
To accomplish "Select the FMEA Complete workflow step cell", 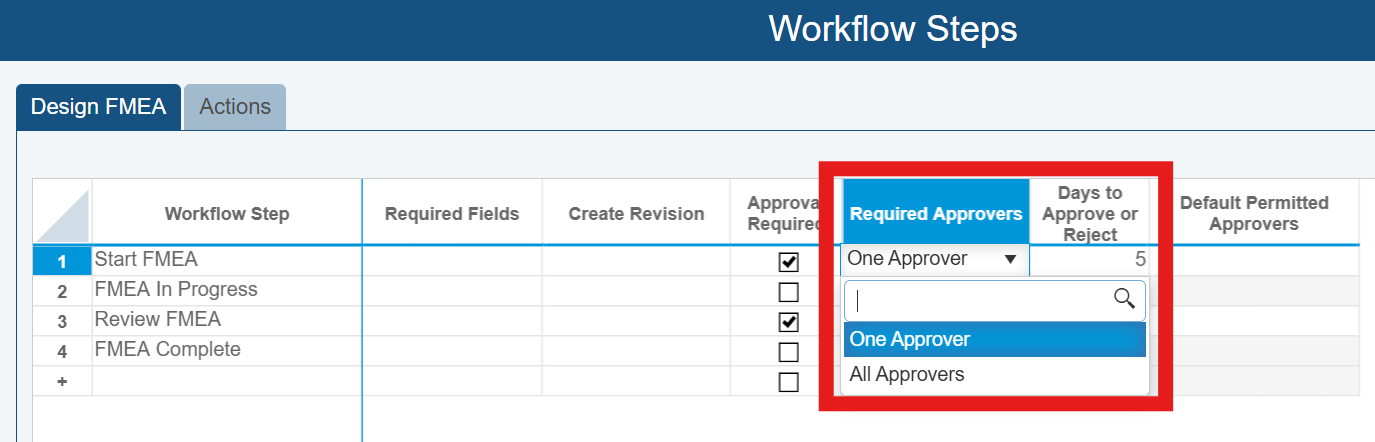I will click(x=226, y=350).
